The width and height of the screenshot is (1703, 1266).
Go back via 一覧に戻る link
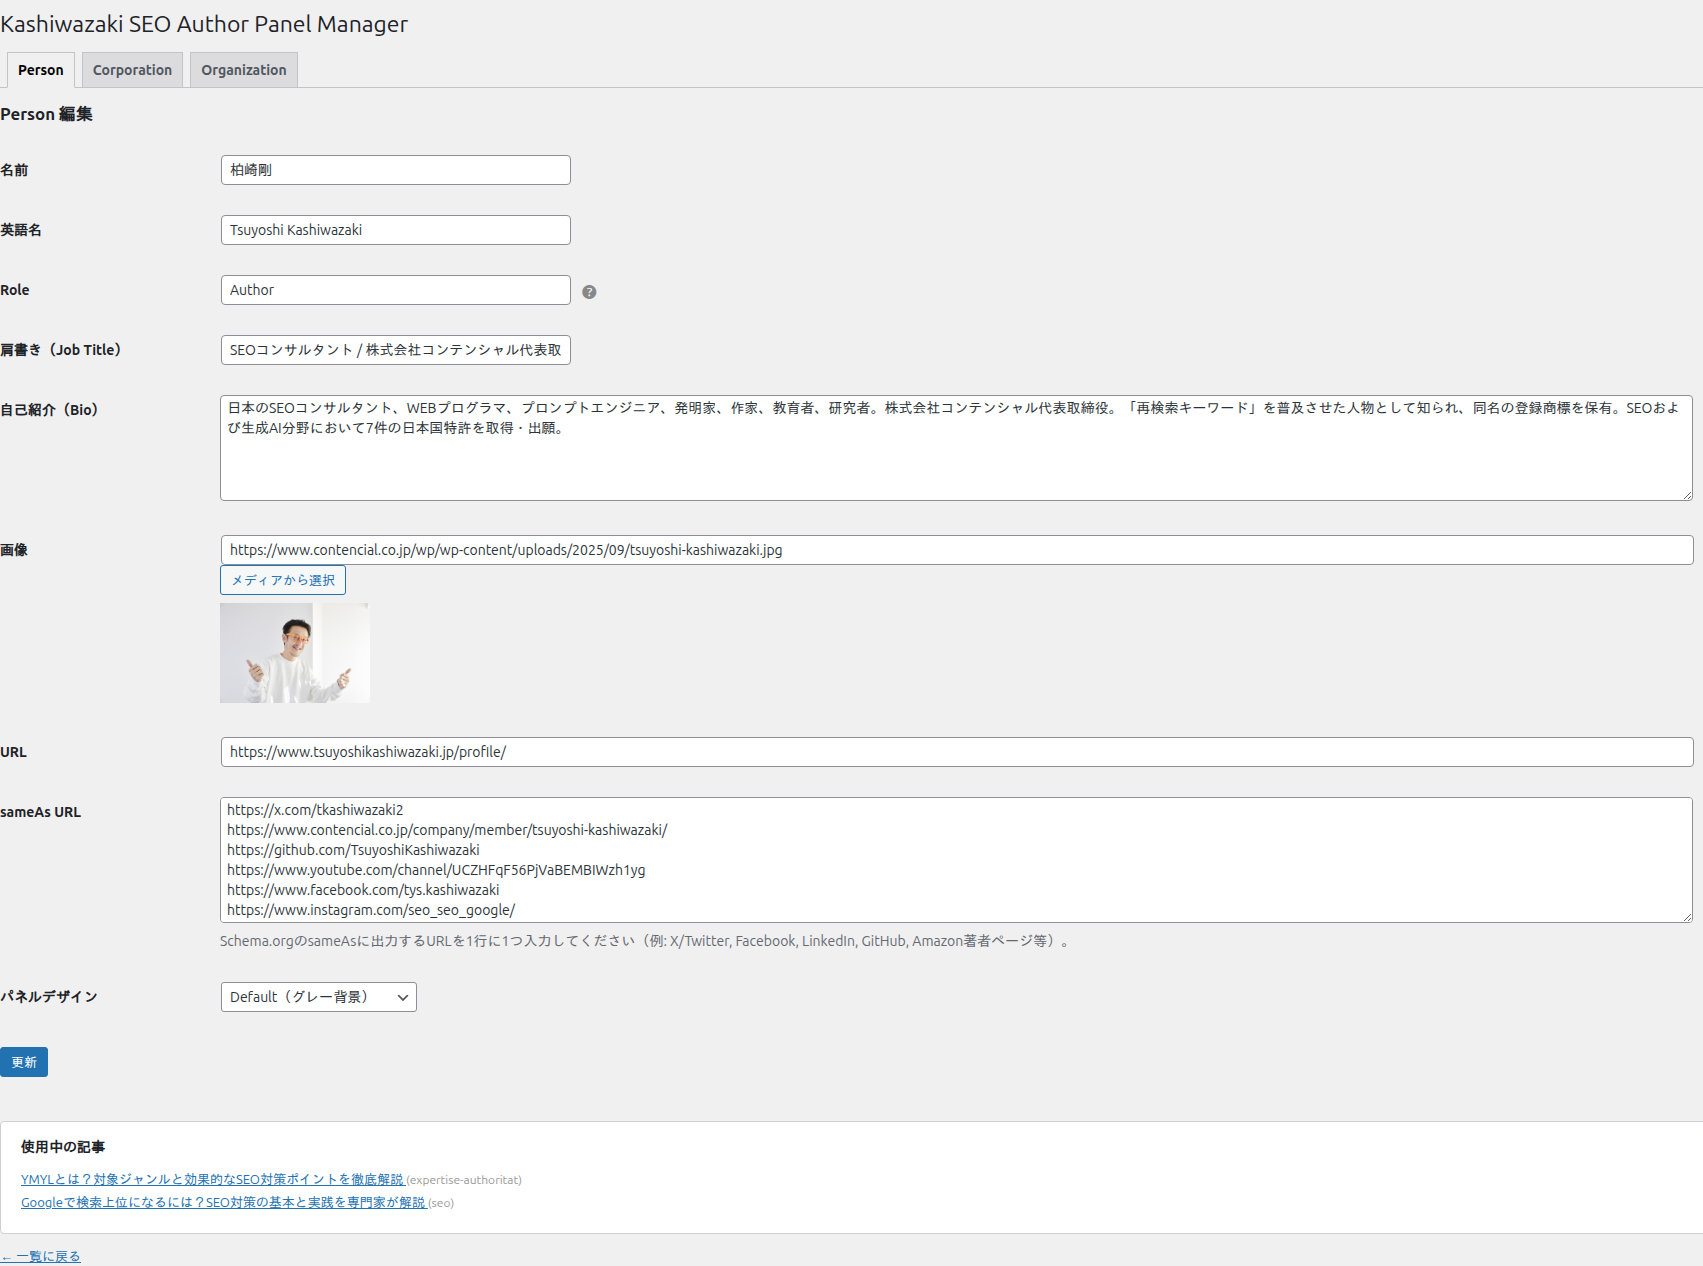[41, 1257]
